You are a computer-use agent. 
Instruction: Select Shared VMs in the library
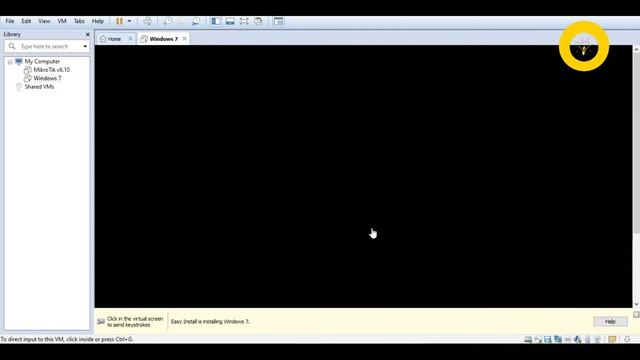click(x=39, y=87)
